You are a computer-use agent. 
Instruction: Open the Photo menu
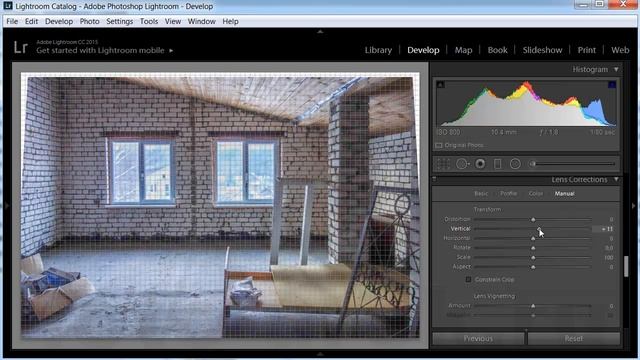(x=89, y=21)
